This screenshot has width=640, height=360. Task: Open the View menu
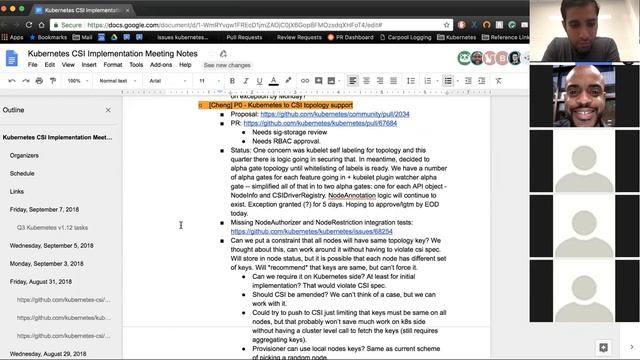click(x=68, y=65)
